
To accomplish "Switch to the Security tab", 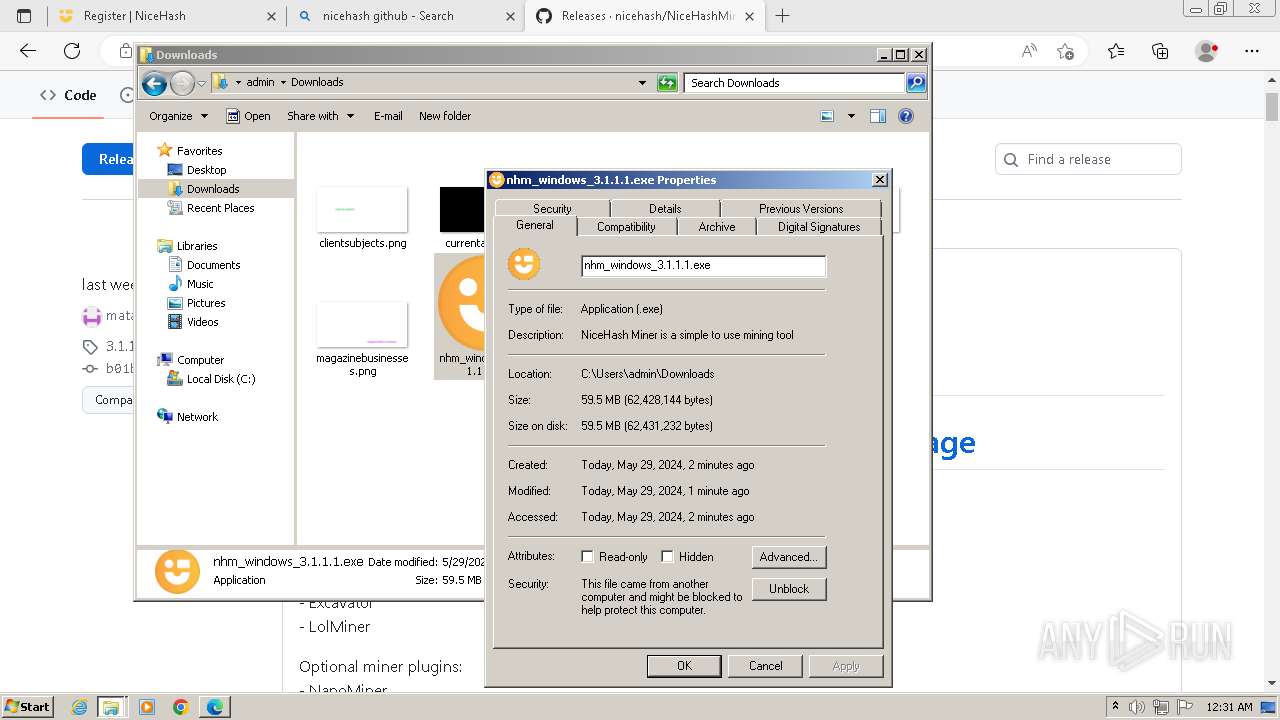I will pos(552,208).
